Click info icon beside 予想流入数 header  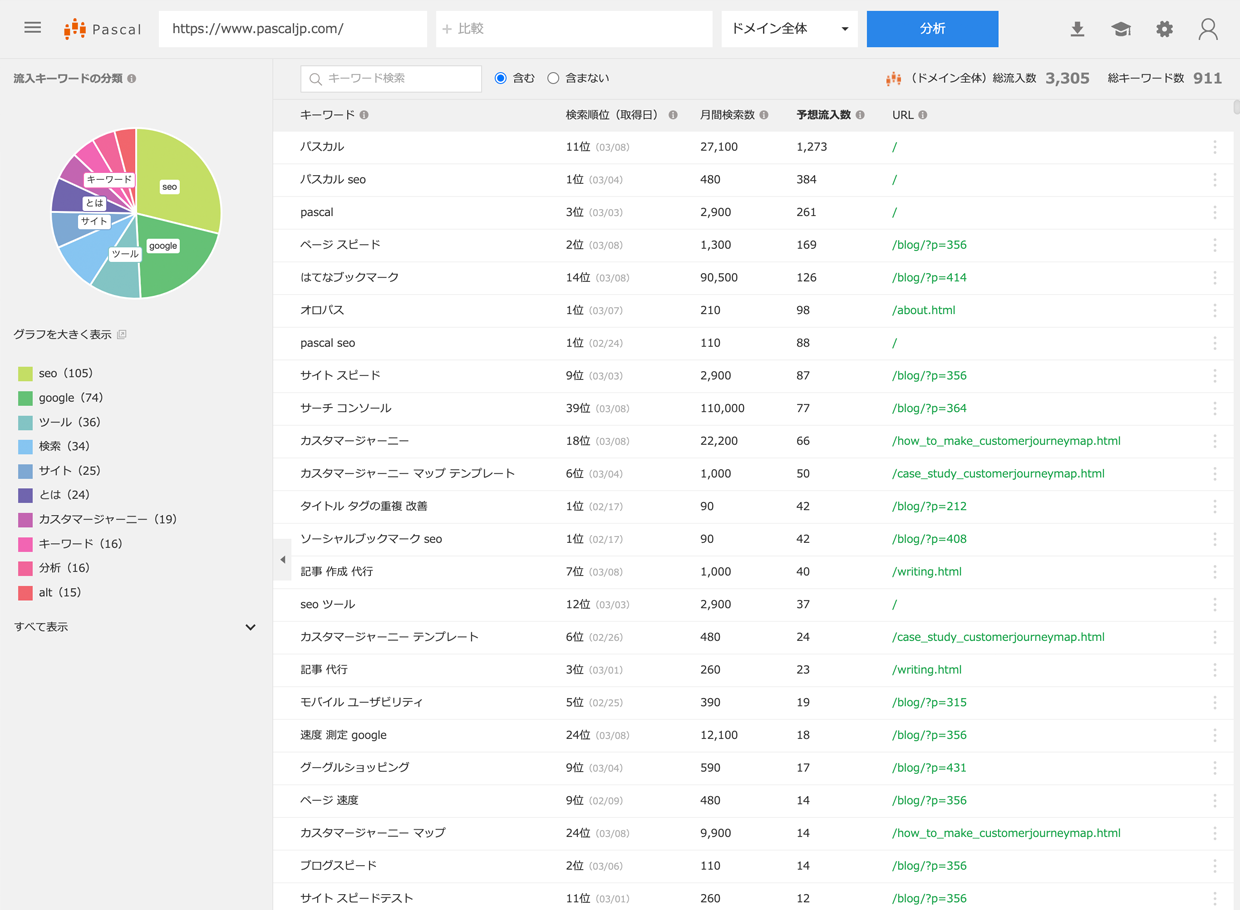pos(860,115)
